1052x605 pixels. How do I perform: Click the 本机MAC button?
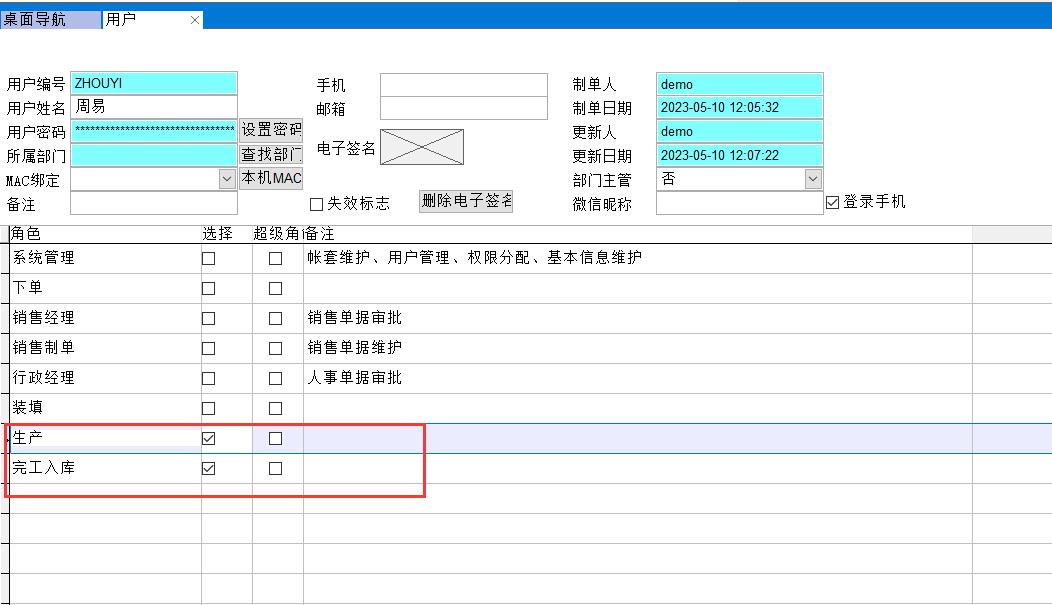271,178
